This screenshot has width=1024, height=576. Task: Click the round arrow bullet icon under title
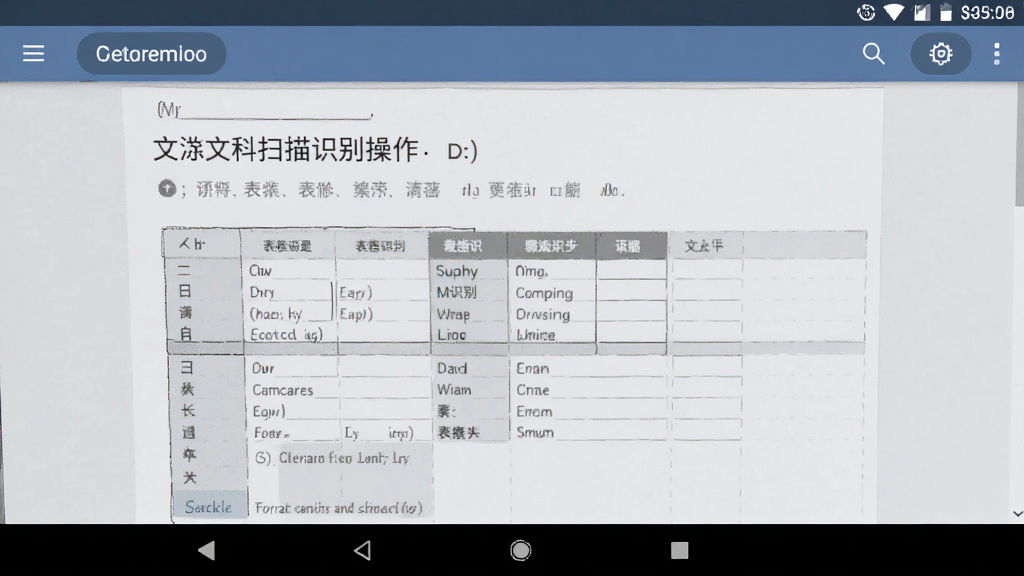click(167, 189)
